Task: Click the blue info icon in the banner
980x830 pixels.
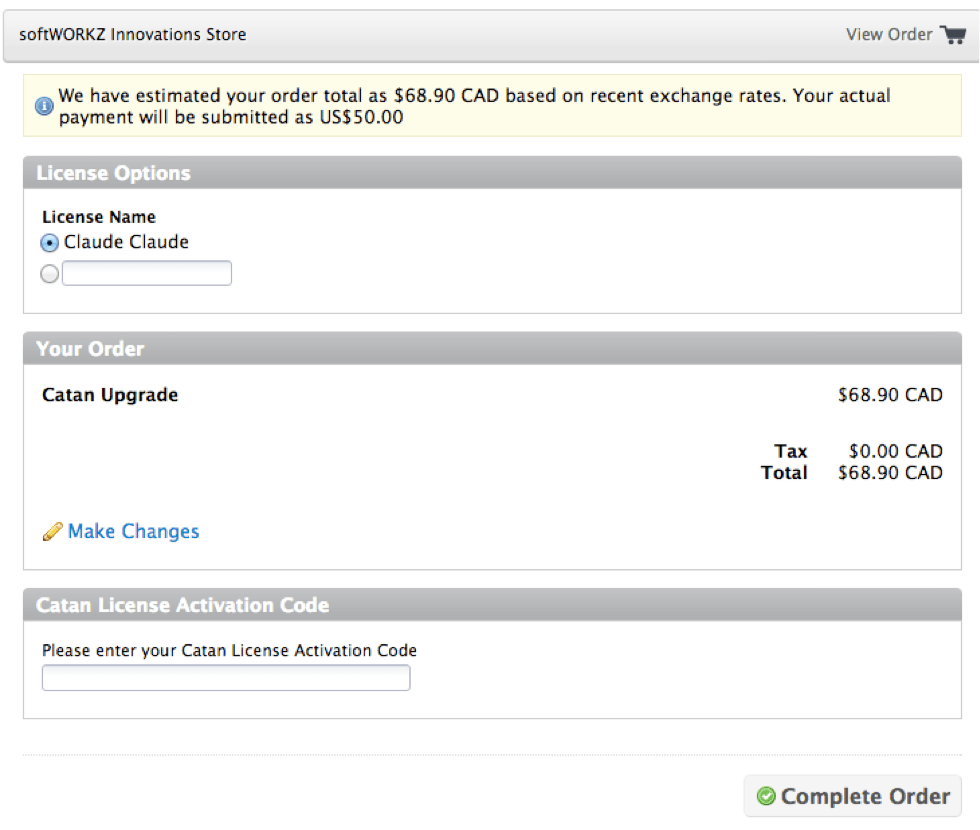Action: pyautogui.click(x=42, y=105)
